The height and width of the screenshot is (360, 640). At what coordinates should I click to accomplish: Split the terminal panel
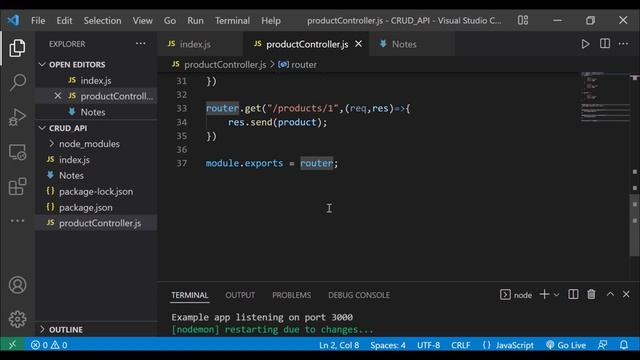(x=573, y=294)
